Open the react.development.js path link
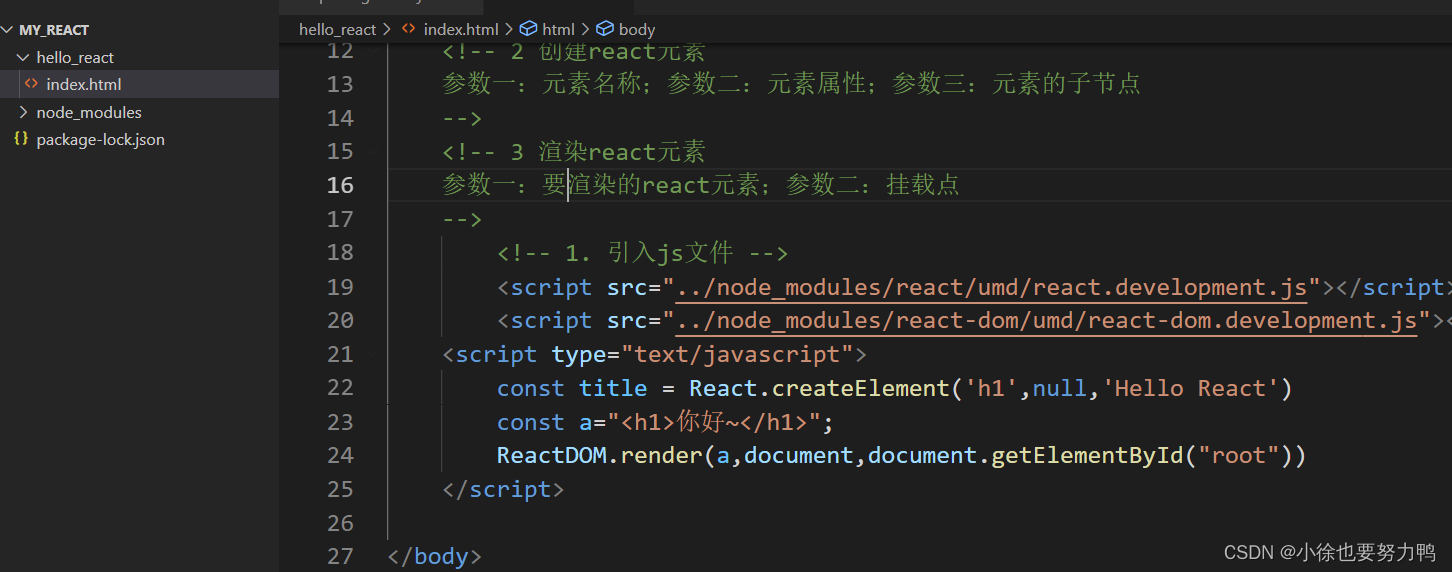 [992, 288]
